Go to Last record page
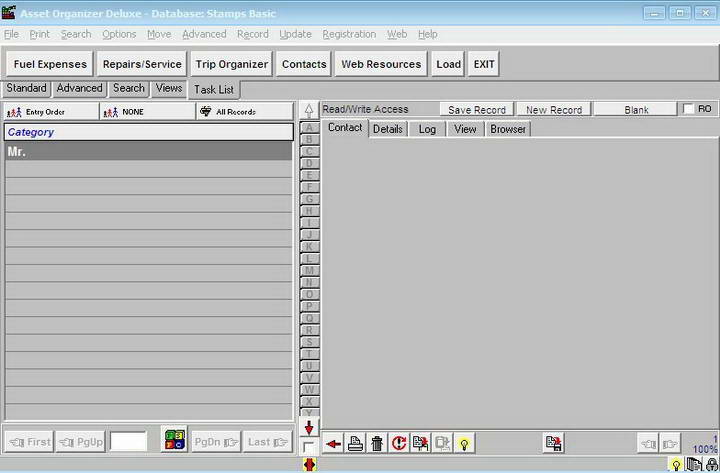This screenshot has width=720, height=473. [x=268, y=442]
